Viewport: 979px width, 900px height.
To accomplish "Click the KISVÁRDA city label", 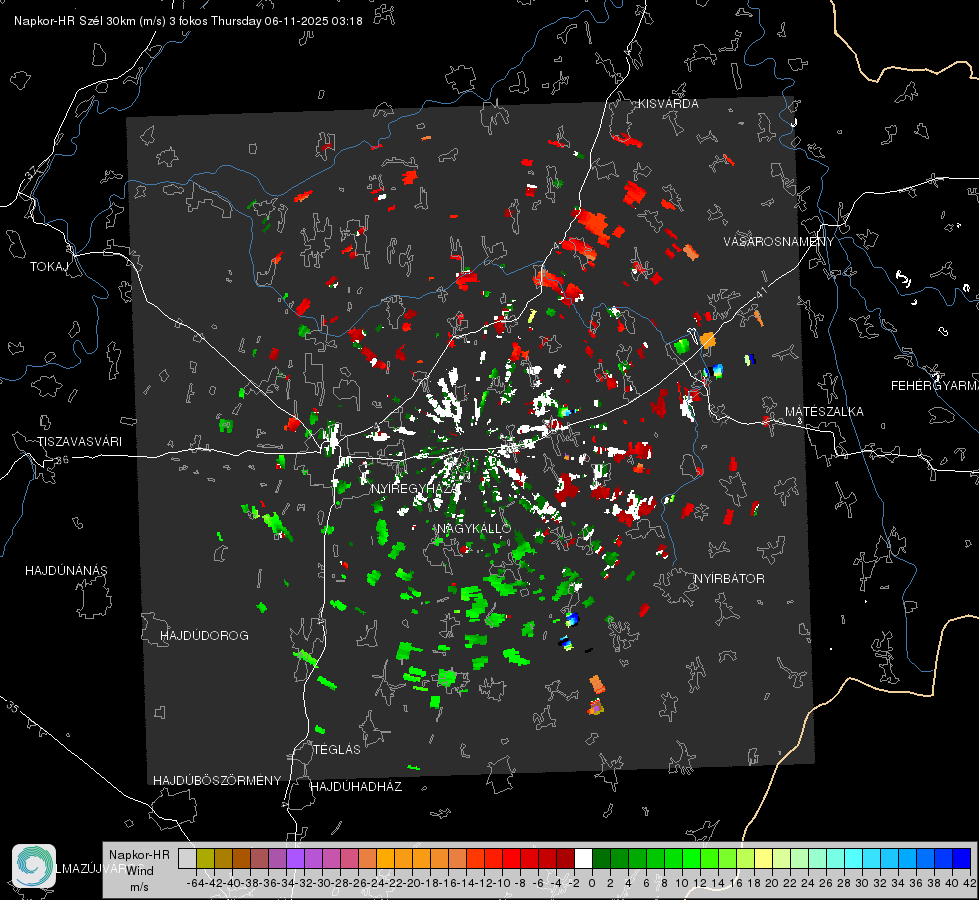I will 668,104.
